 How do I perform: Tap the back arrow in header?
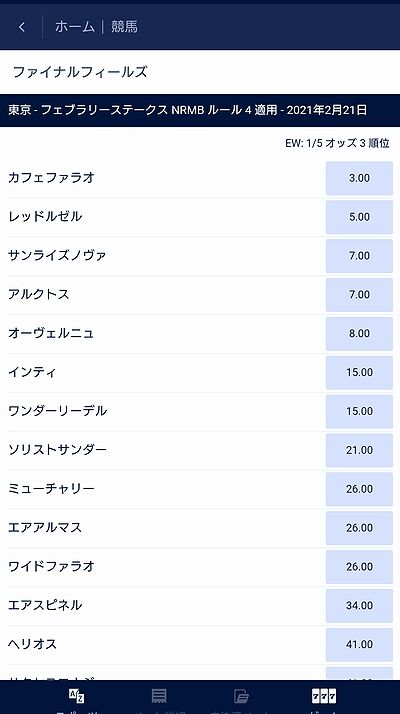tap(21, 27)
